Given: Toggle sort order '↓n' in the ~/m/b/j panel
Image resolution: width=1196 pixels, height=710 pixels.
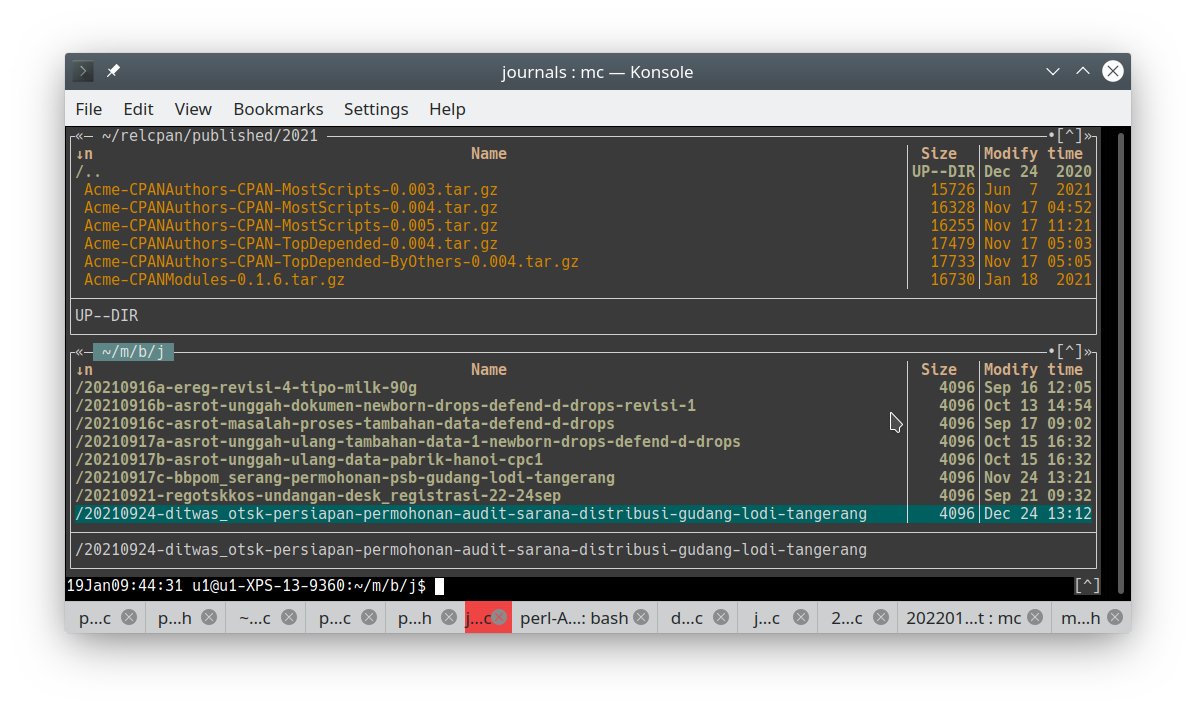Looking at the screenshot, I should 84,370.
